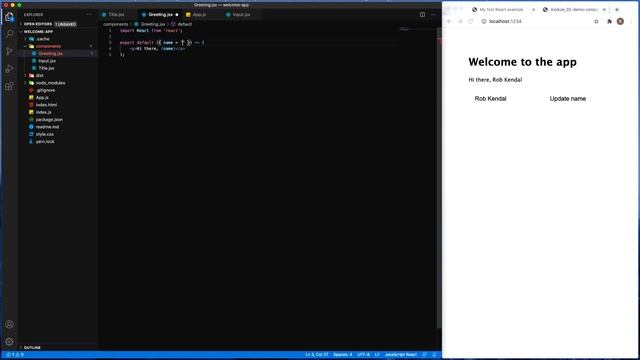Screen dimensions: 640x360
Task: Click LF end-of-line setting
Action: click(377, 355)
